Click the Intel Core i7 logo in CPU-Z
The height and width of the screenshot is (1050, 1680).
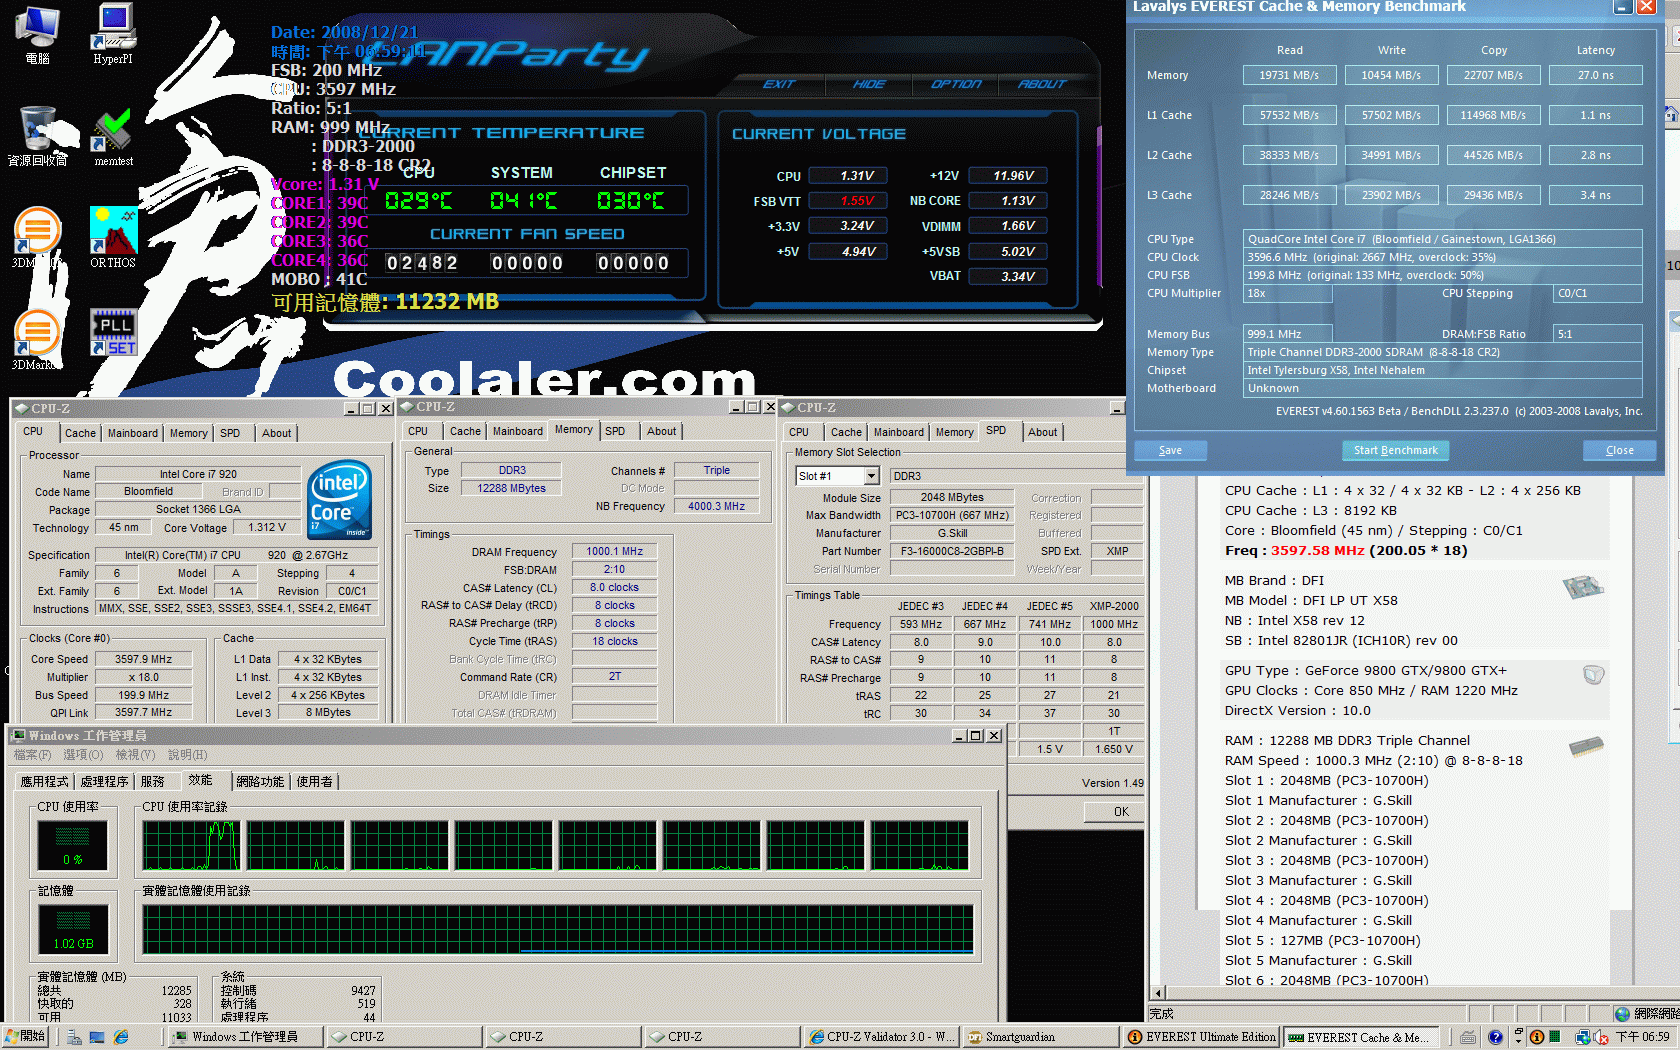point(340,499)
